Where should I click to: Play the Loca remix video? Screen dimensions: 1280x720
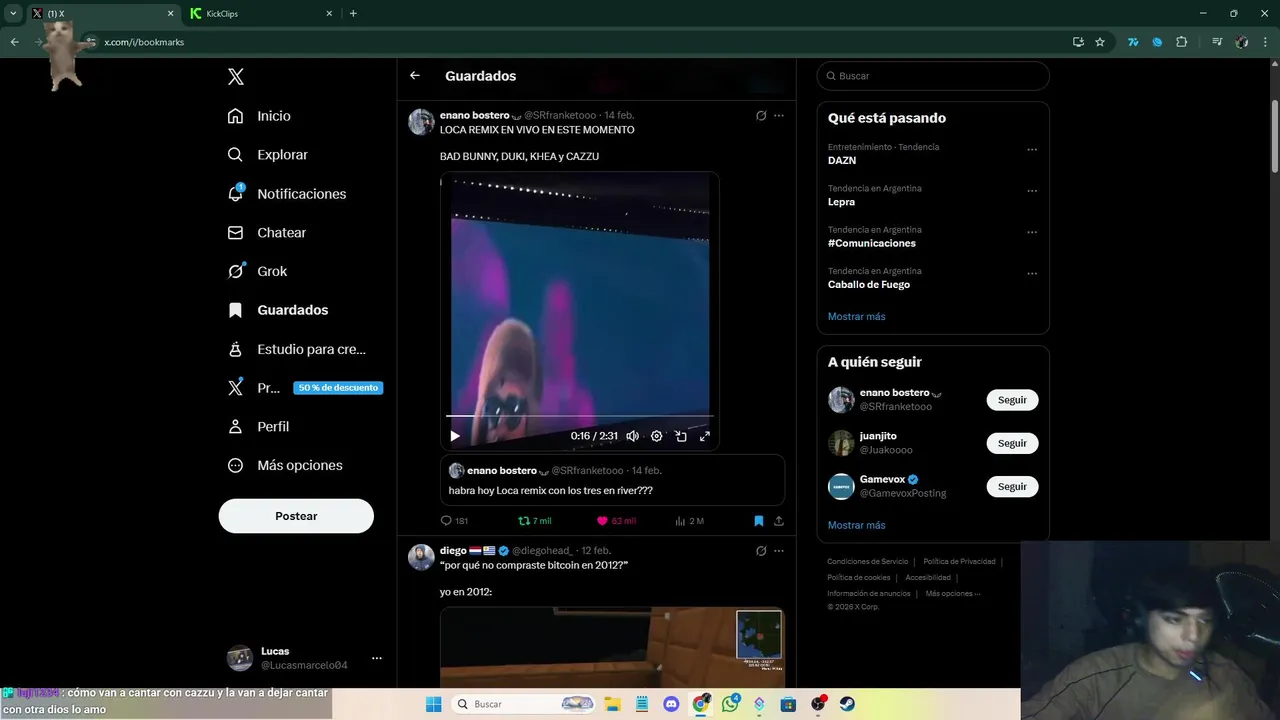tap(455, 436)
